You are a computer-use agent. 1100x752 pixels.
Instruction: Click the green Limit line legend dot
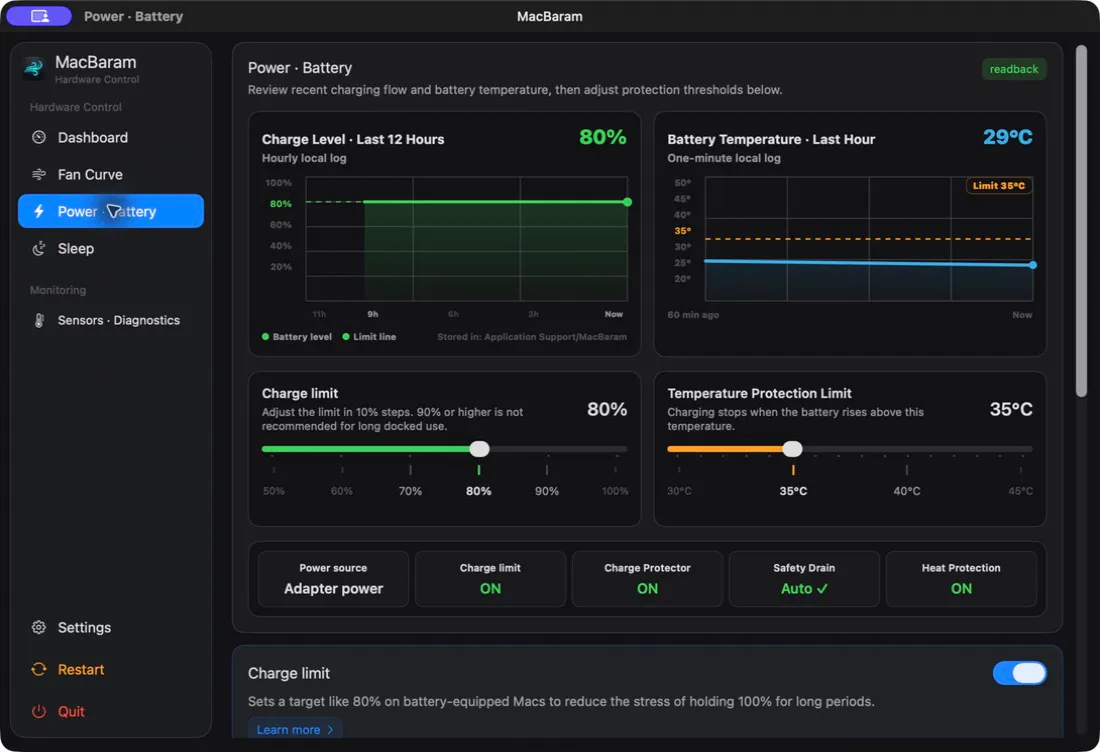point(346,337)
